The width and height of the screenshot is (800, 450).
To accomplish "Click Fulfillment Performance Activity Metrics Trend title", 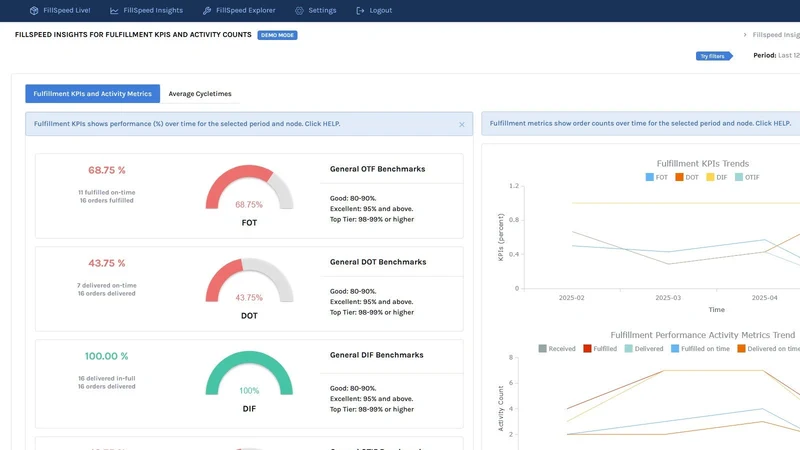I will tap(703, 335).
